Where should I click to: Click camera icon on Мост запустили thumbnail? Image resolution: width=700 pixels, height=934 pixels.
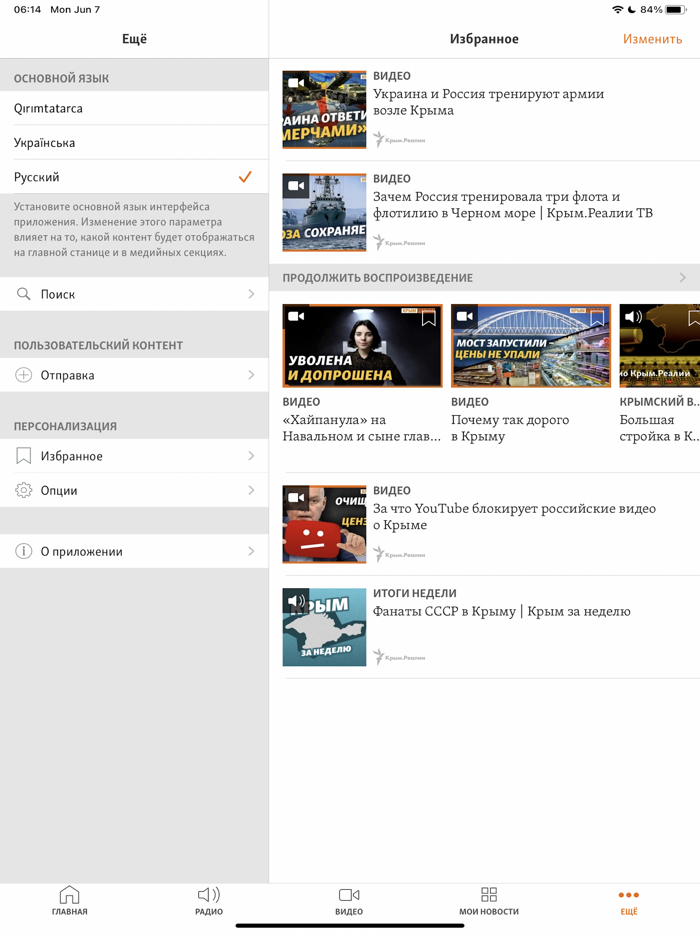coord(465,316)
